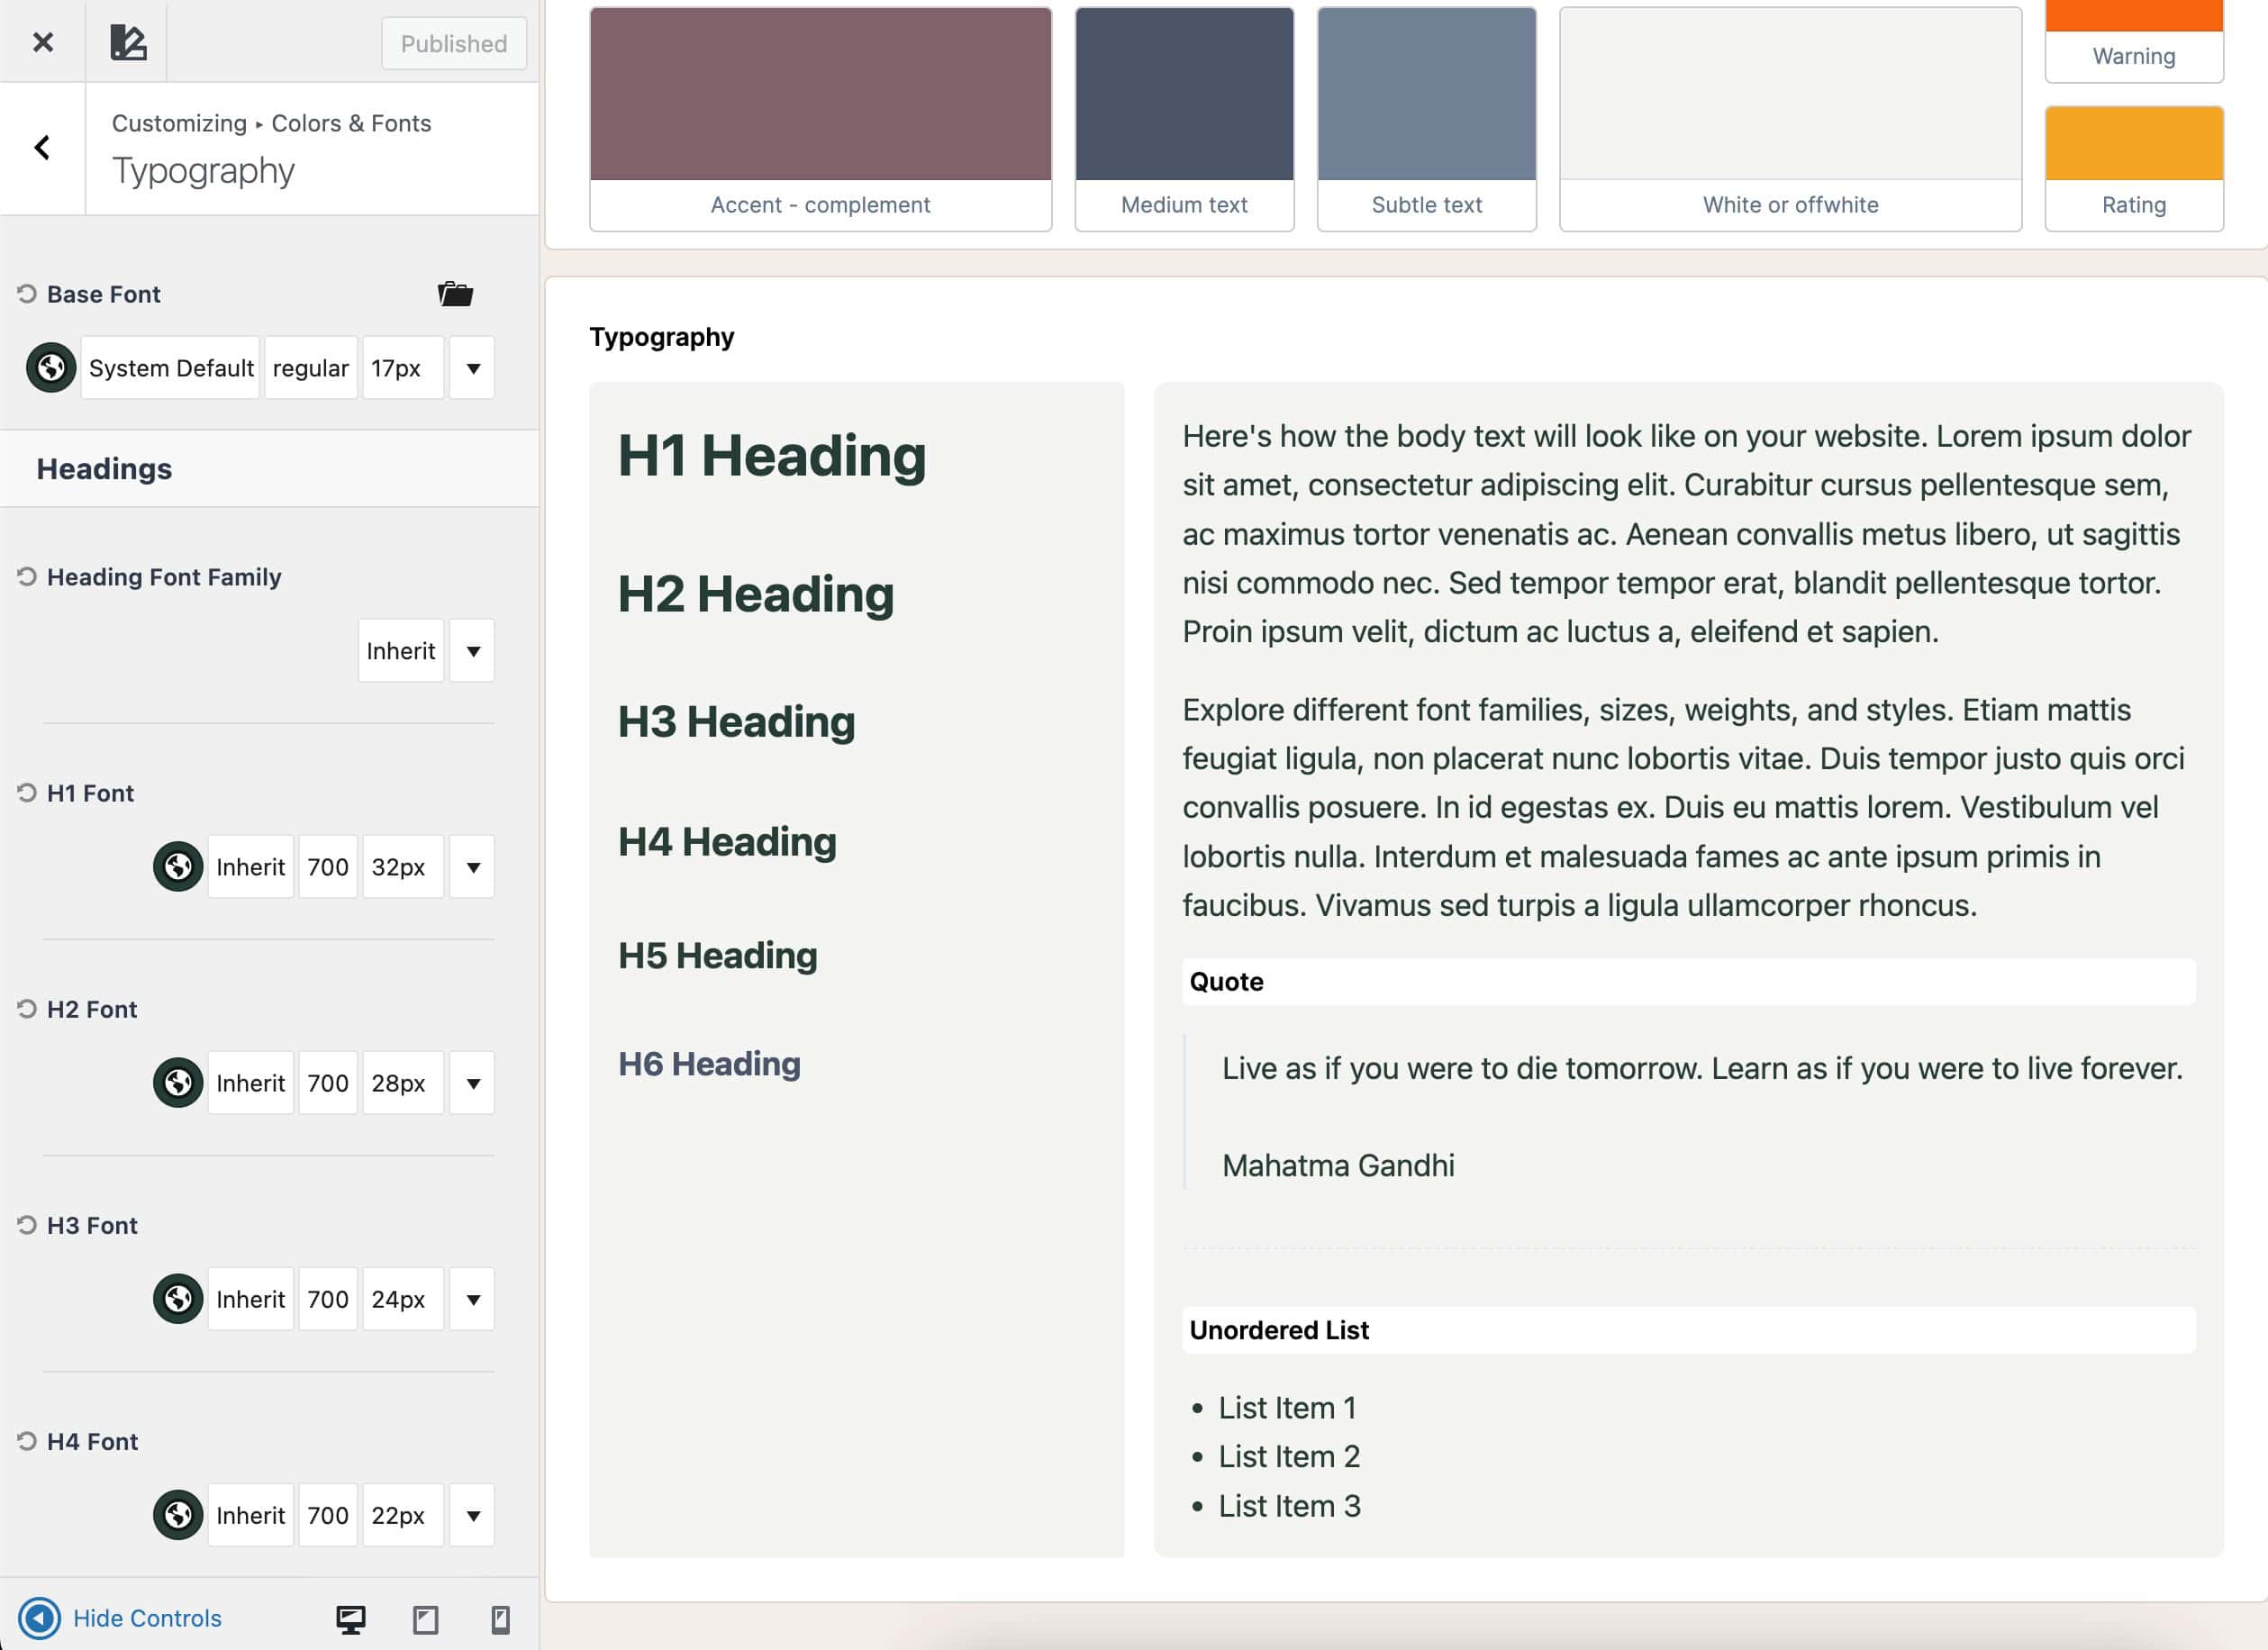Select the Accent - complement color swatch
The height and width of the screenshot is (1650, 2268).
[820, 96]
